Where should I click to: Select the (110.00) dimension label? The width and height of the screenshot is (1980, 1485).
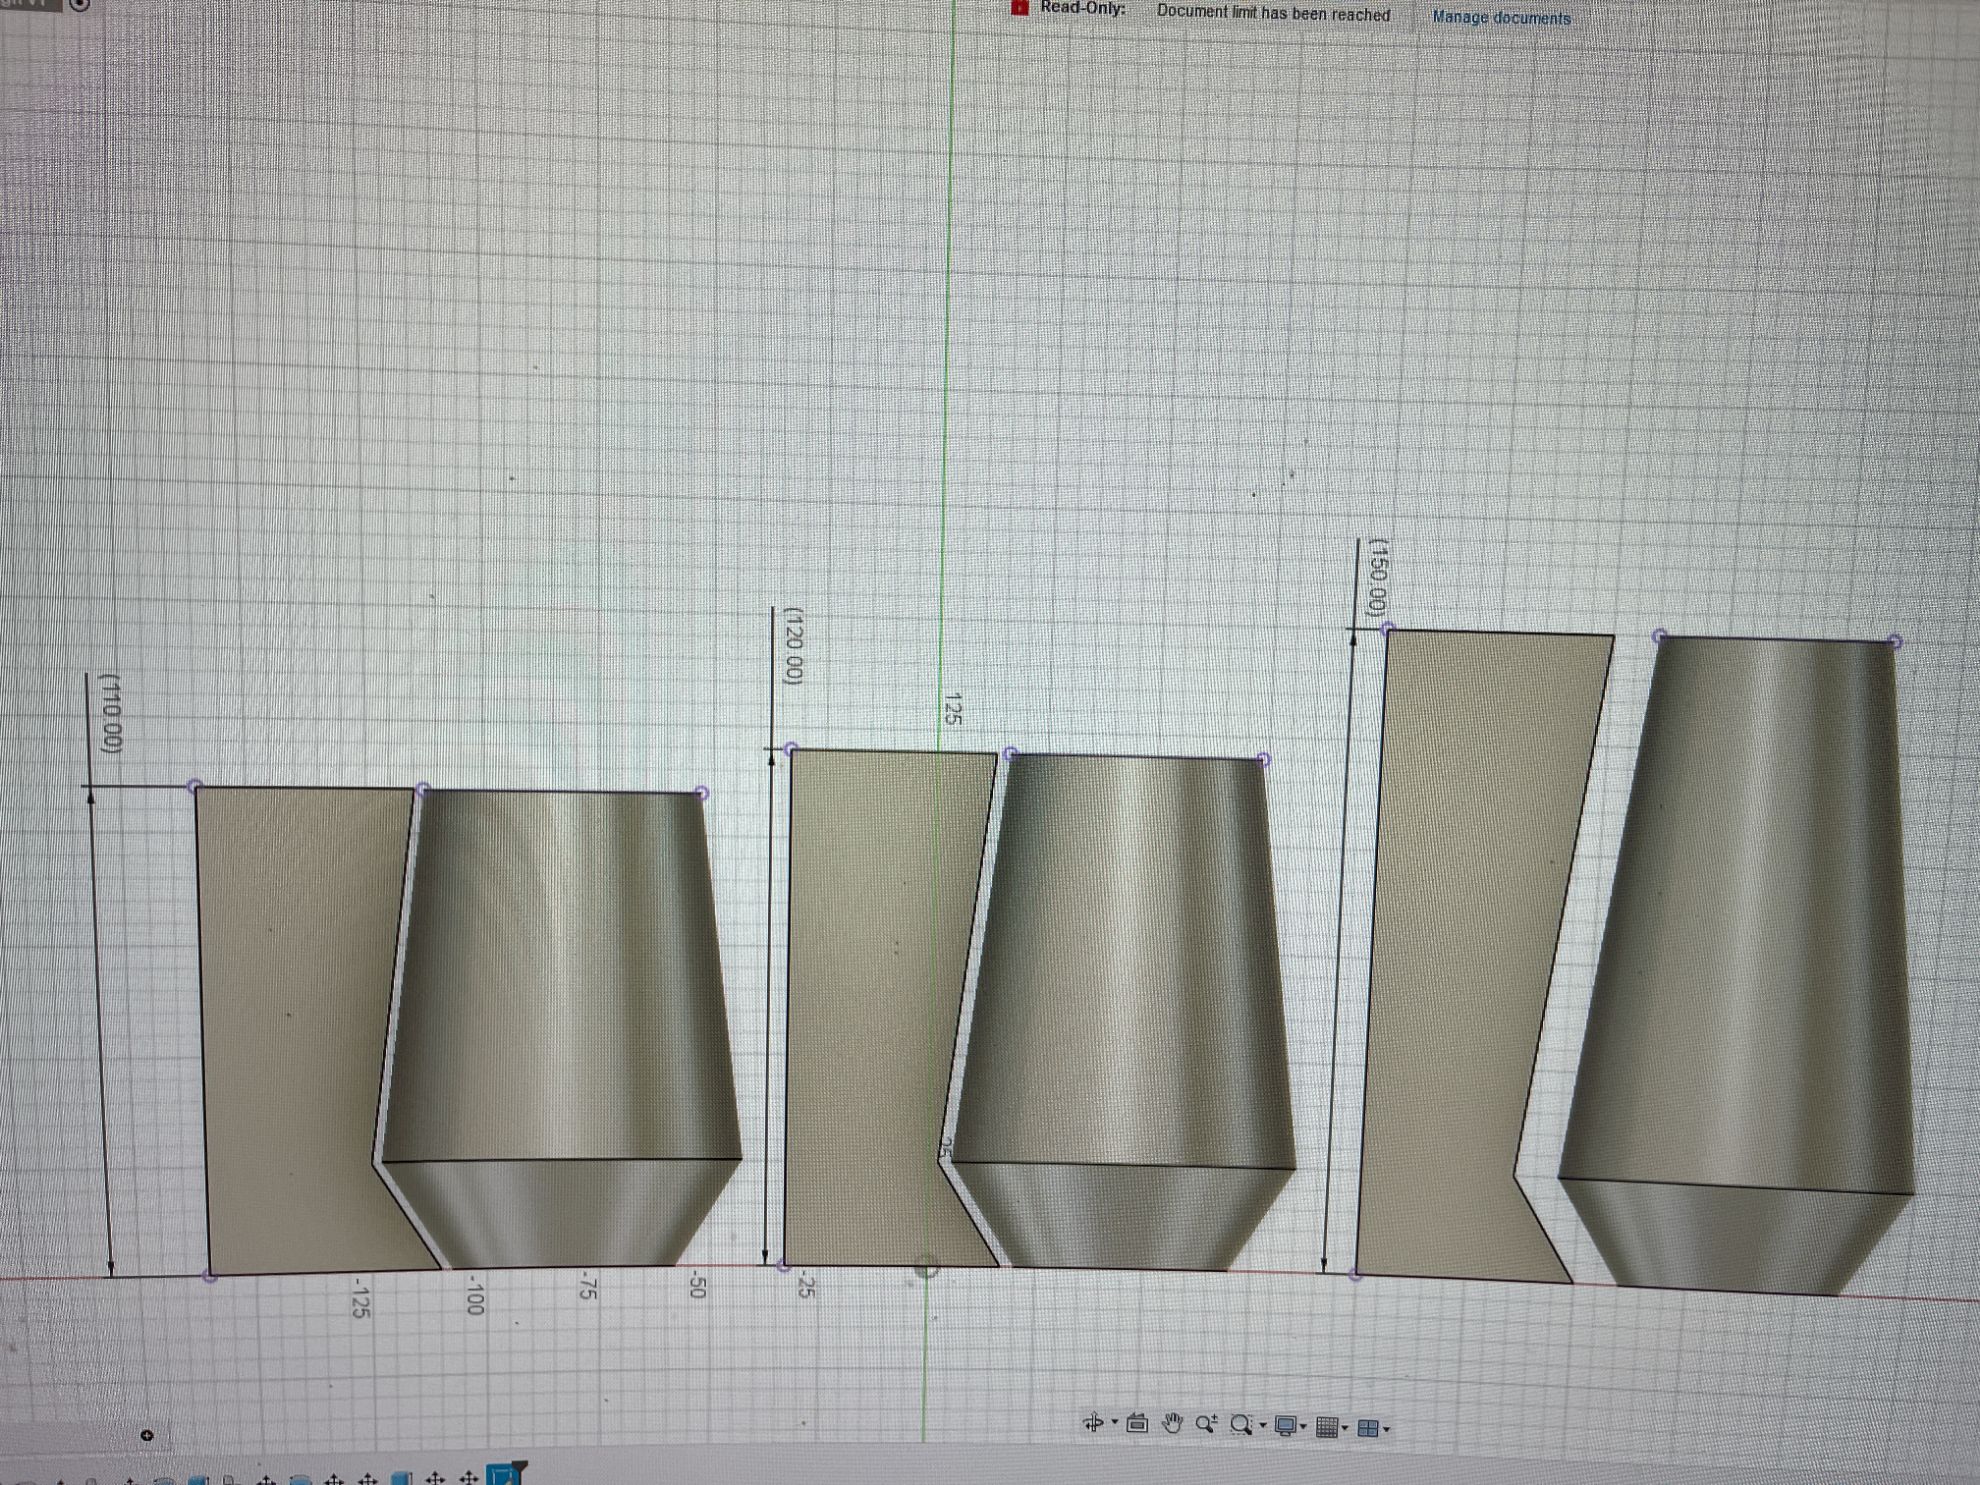coord(112,713)
